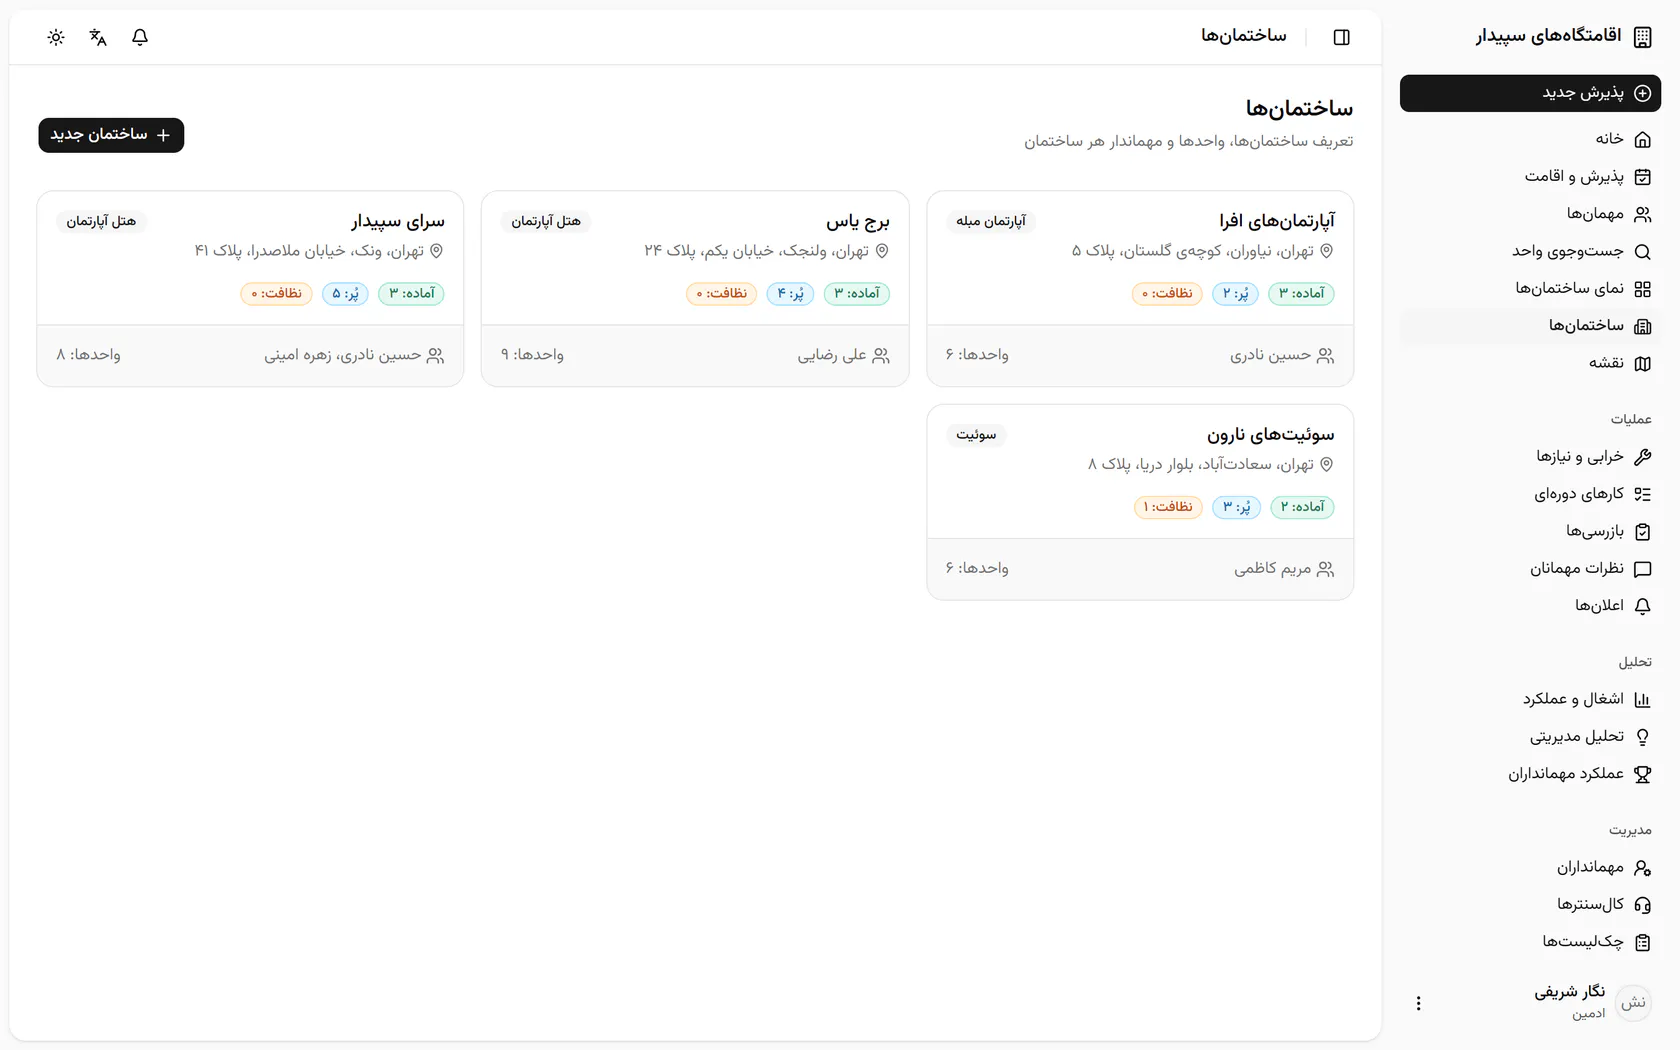Open خرابی و نیازها wrench item
Viewport: 1680px width, 1050px height.
click(x=1530, y=456)
